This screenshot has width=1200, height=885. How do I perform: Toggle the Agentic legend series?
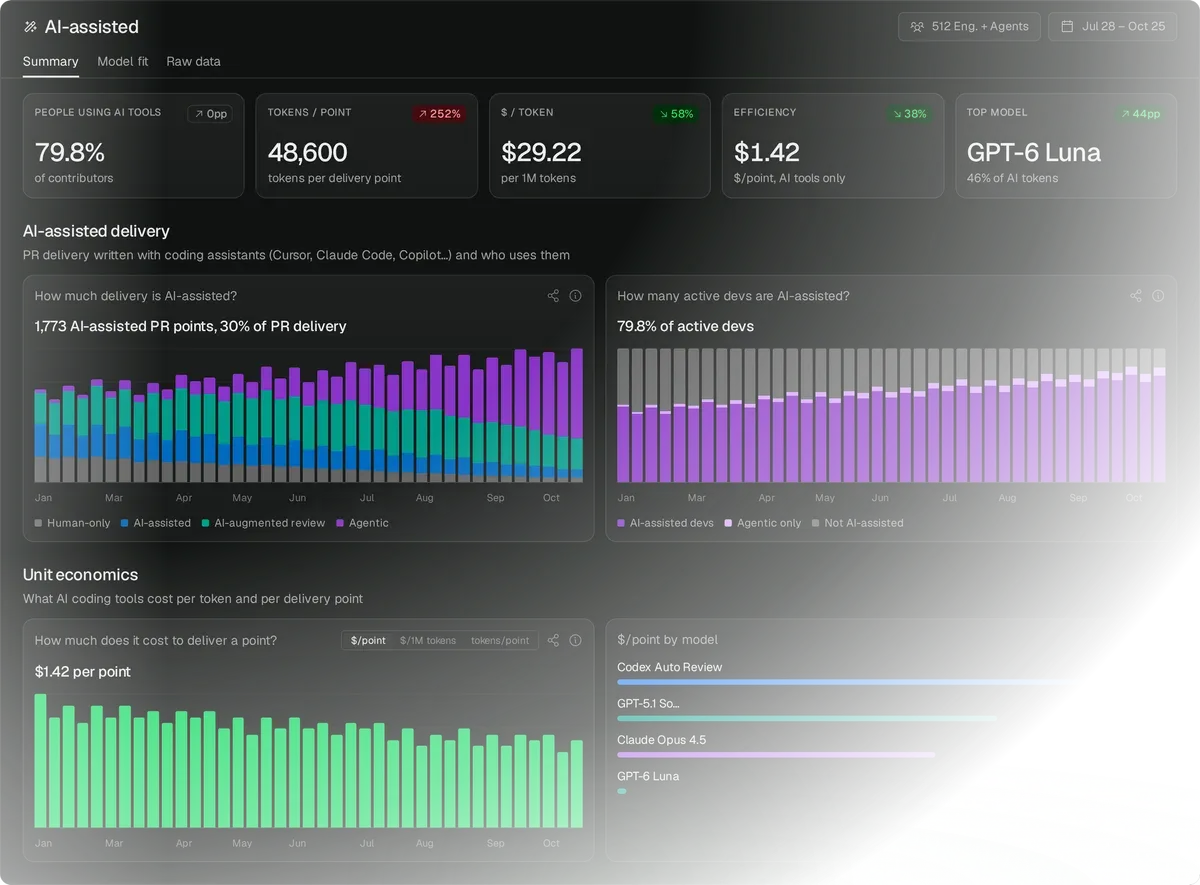coord(362,523)
